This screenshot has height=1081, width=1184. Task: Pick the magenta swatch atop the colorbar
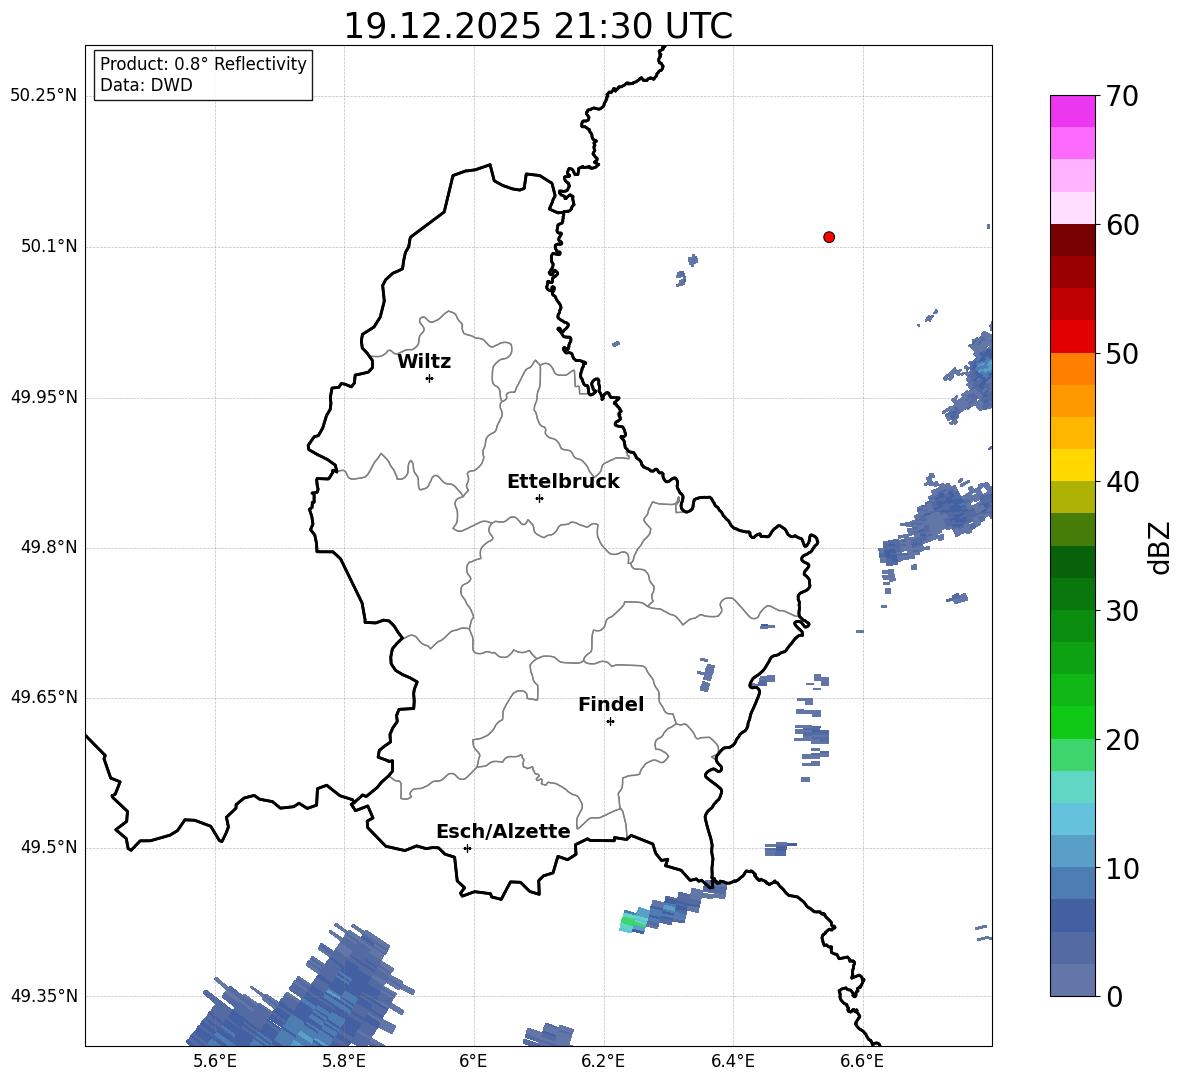point(1072,111)
